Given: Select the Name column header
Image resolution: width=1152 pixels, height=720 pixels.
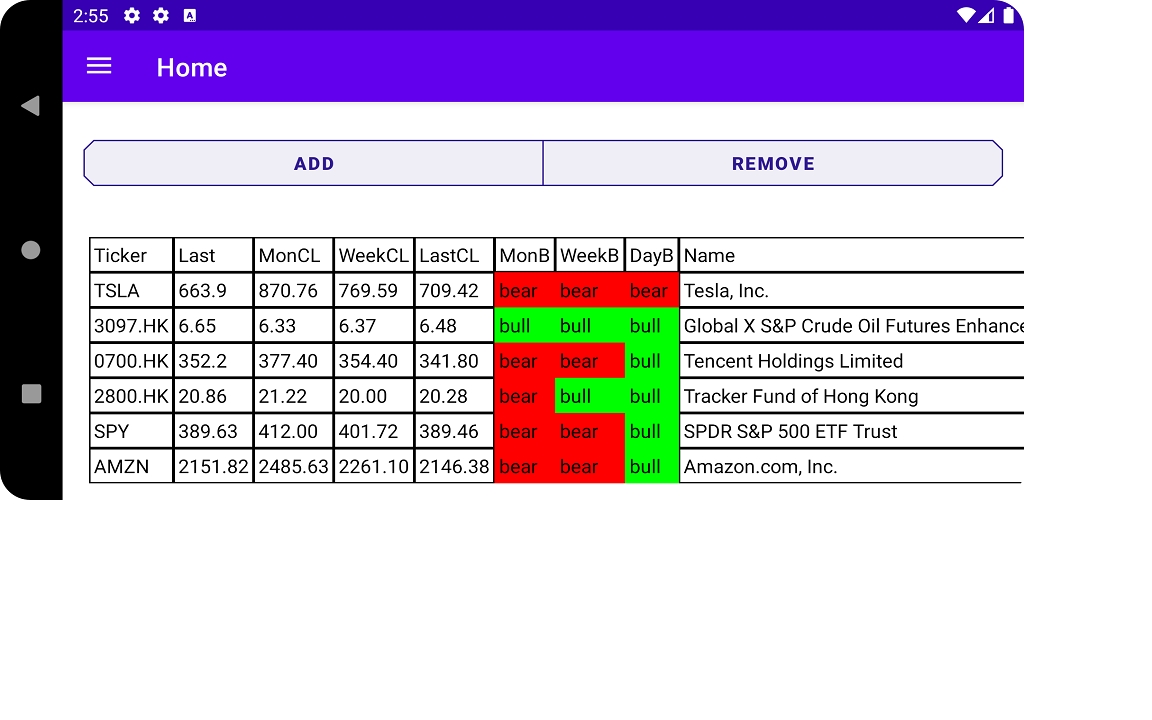Looking at the screenshot, I should (852, 256).
